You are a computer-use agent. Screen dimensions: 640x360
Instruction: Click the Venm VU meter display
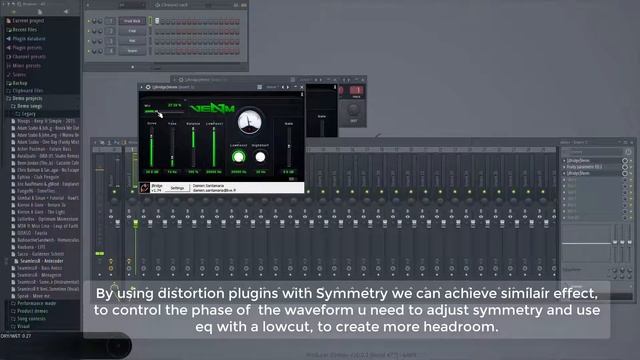[249, 121]
